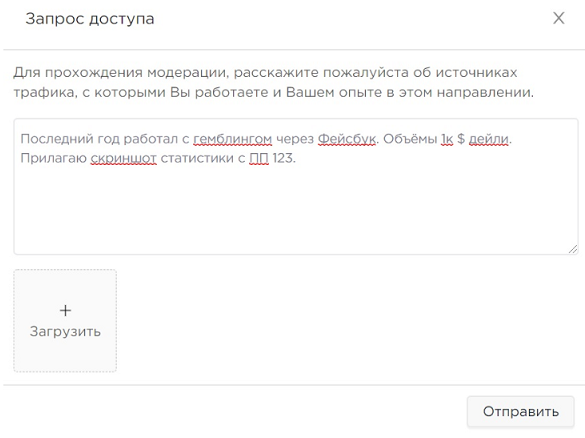Click the Запрос доступа dialog title
Viewport: 585px width, 438px height.
click(90, 19)
